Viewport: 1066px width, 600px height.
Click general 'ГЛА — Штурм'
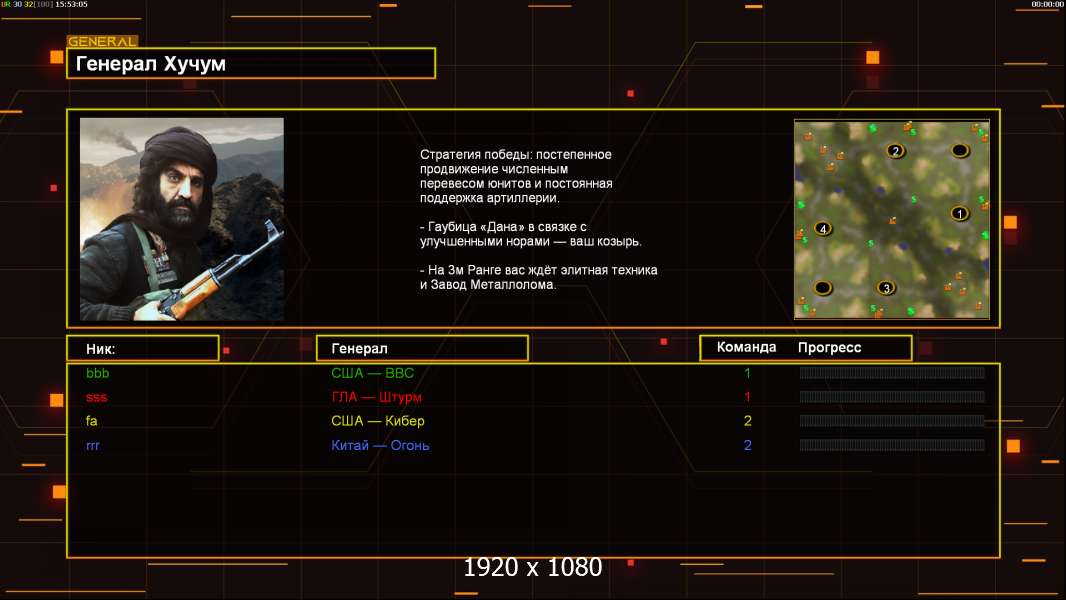pyautogui.click(x=376, y=397)
